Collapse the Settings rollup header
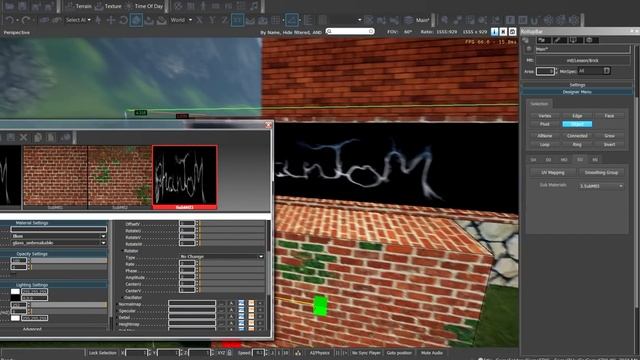The width and height of the screenshot is (640, 360). [x=578, y=85]
